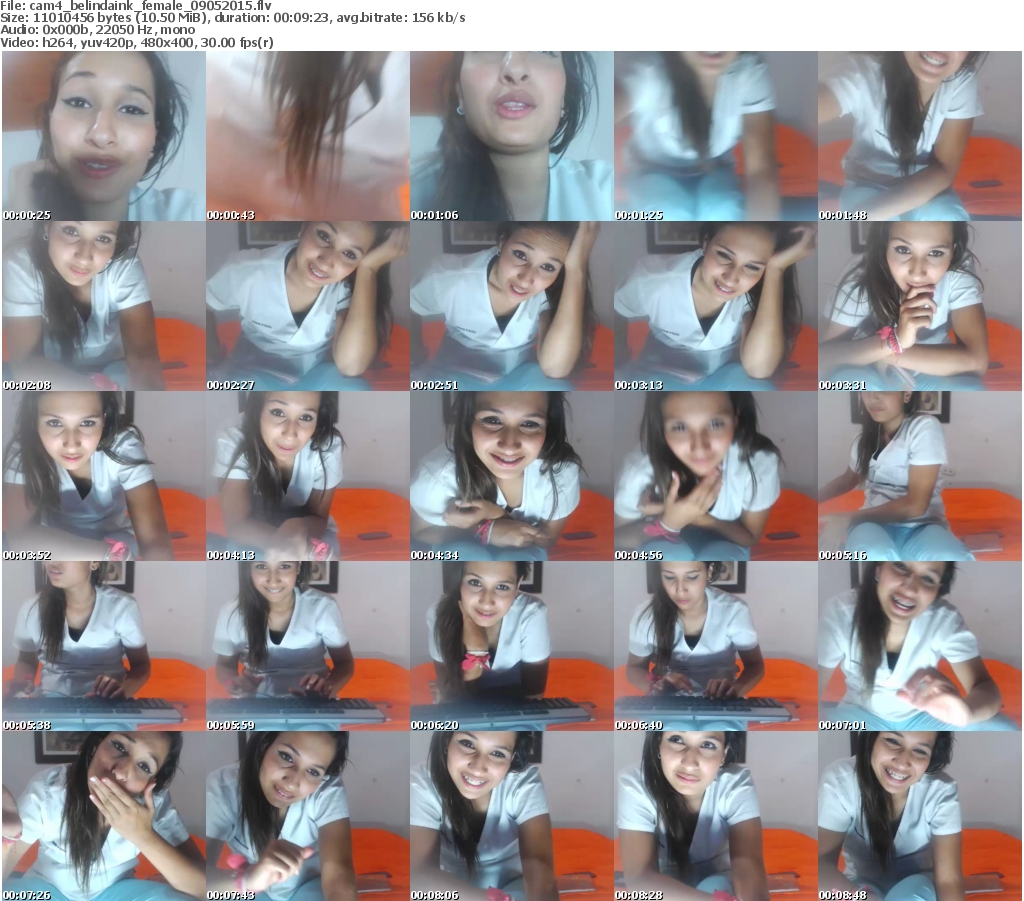Viewport: 1024px width, 901px height.
Task: Open the preview frame marked 00:03:52
Action: pos(104,476)
